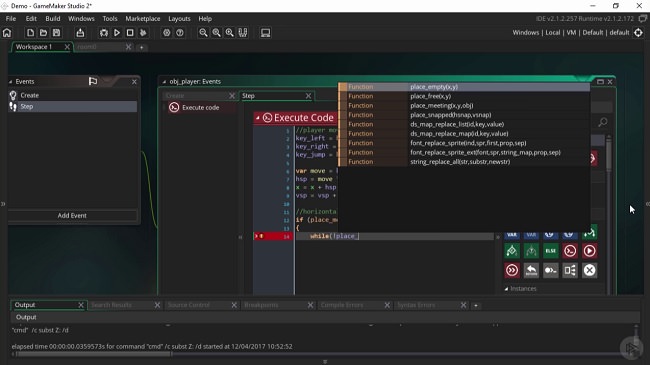Open the Create Executable export icon
The image size is (650, 365).
80,33
